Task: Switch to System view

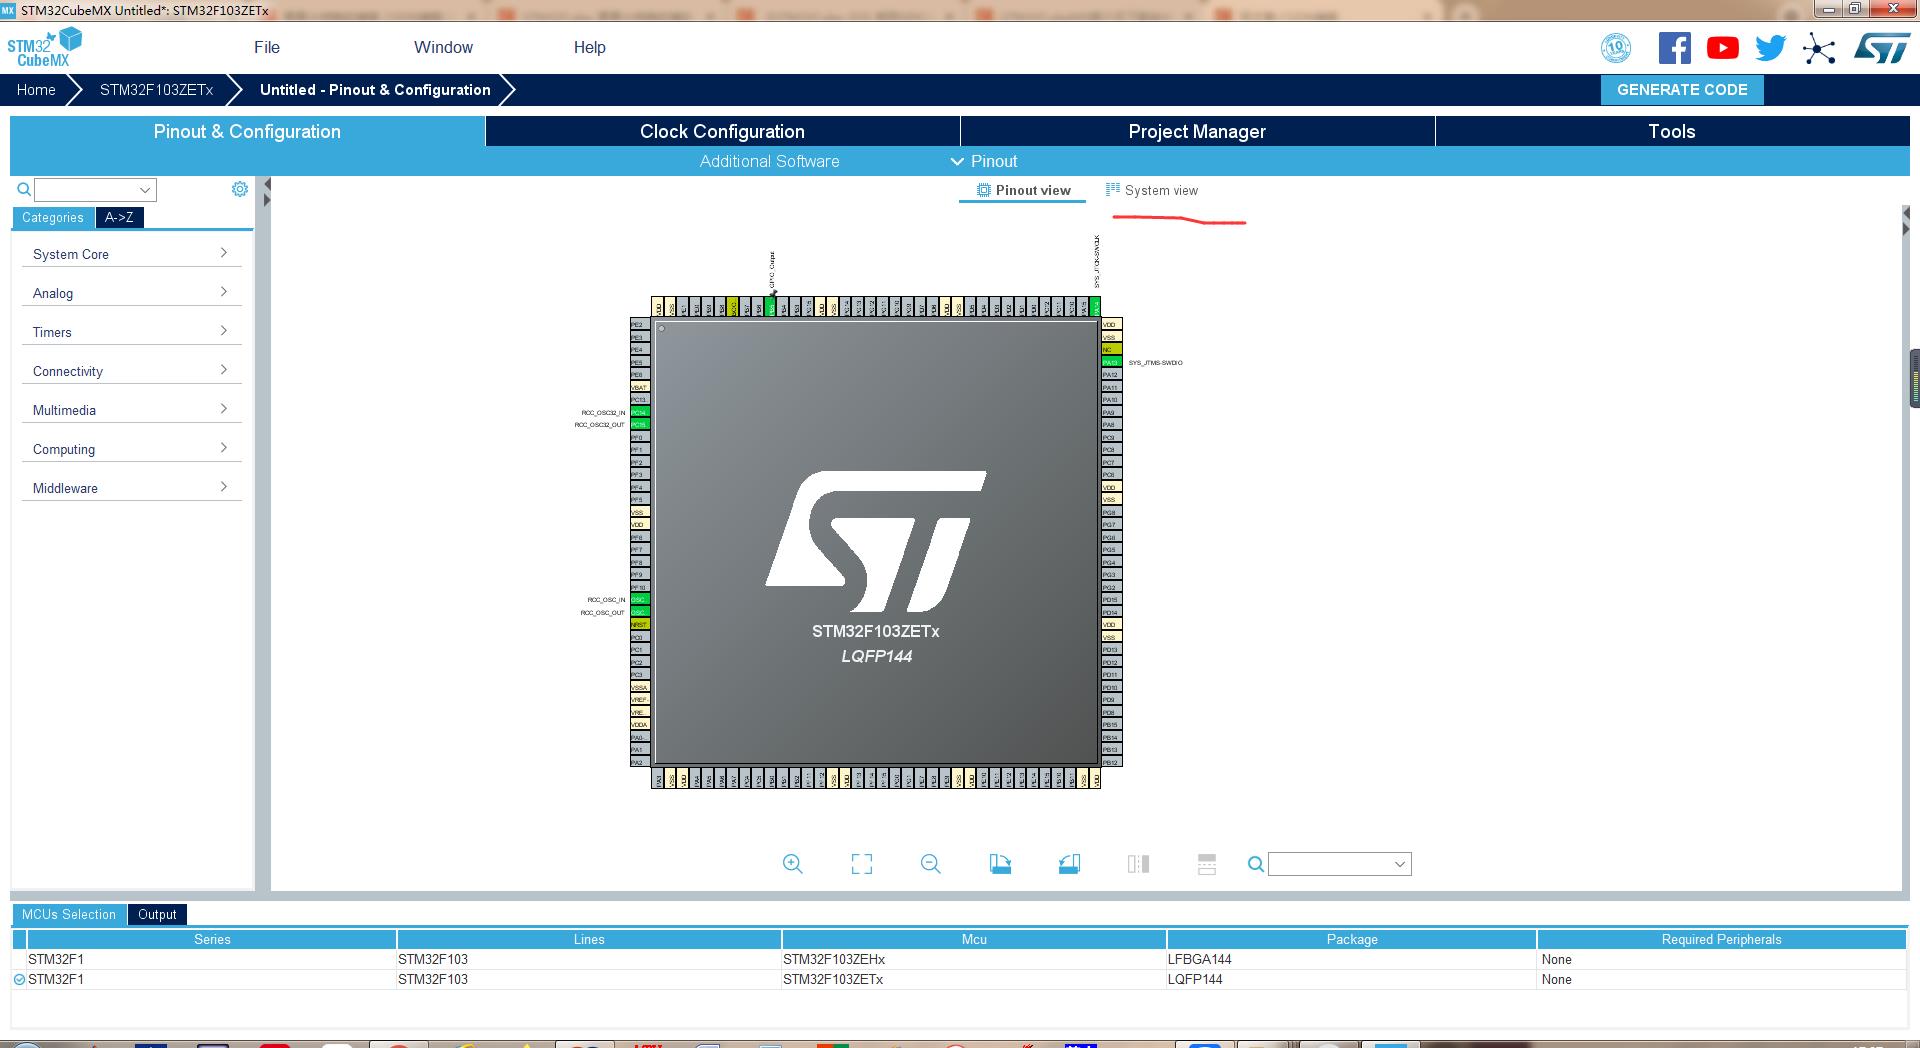Action: click(x=1151, y=190)
